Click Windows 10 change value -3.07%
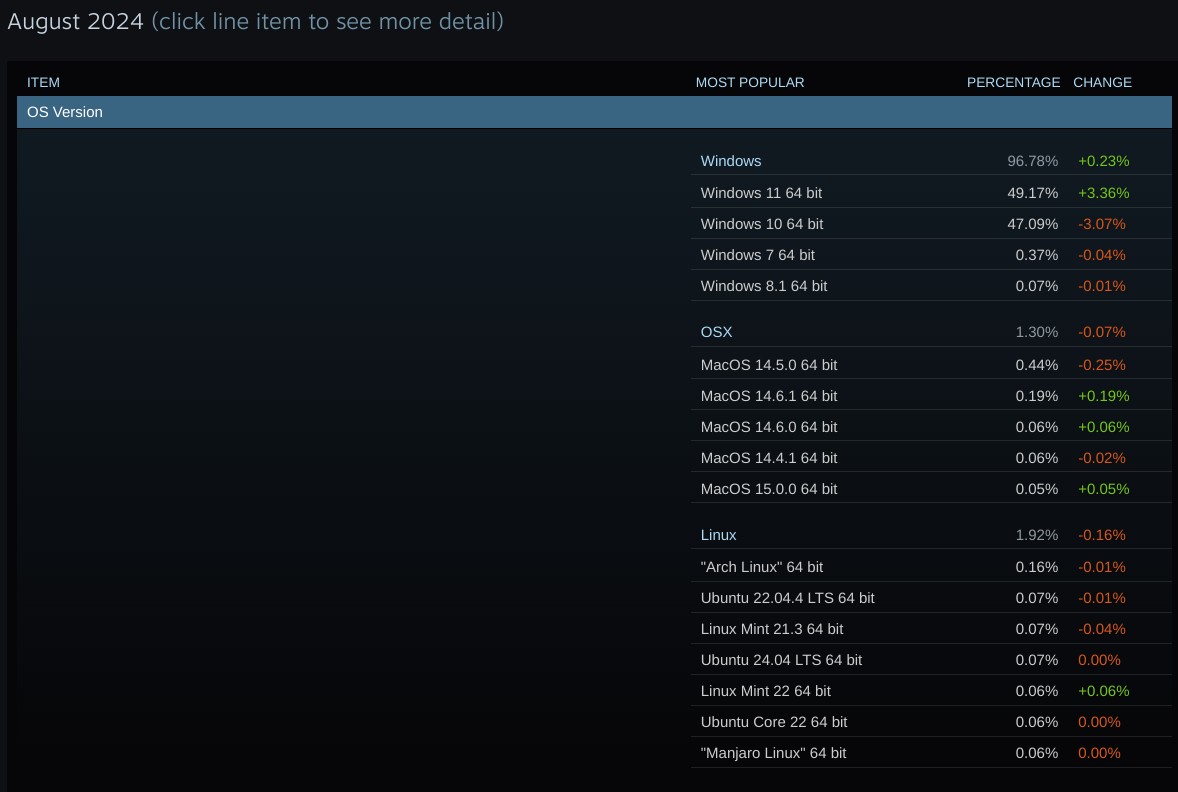Image resolution: width=1178 pixels, height=792 pixels. pos(1101,224)
